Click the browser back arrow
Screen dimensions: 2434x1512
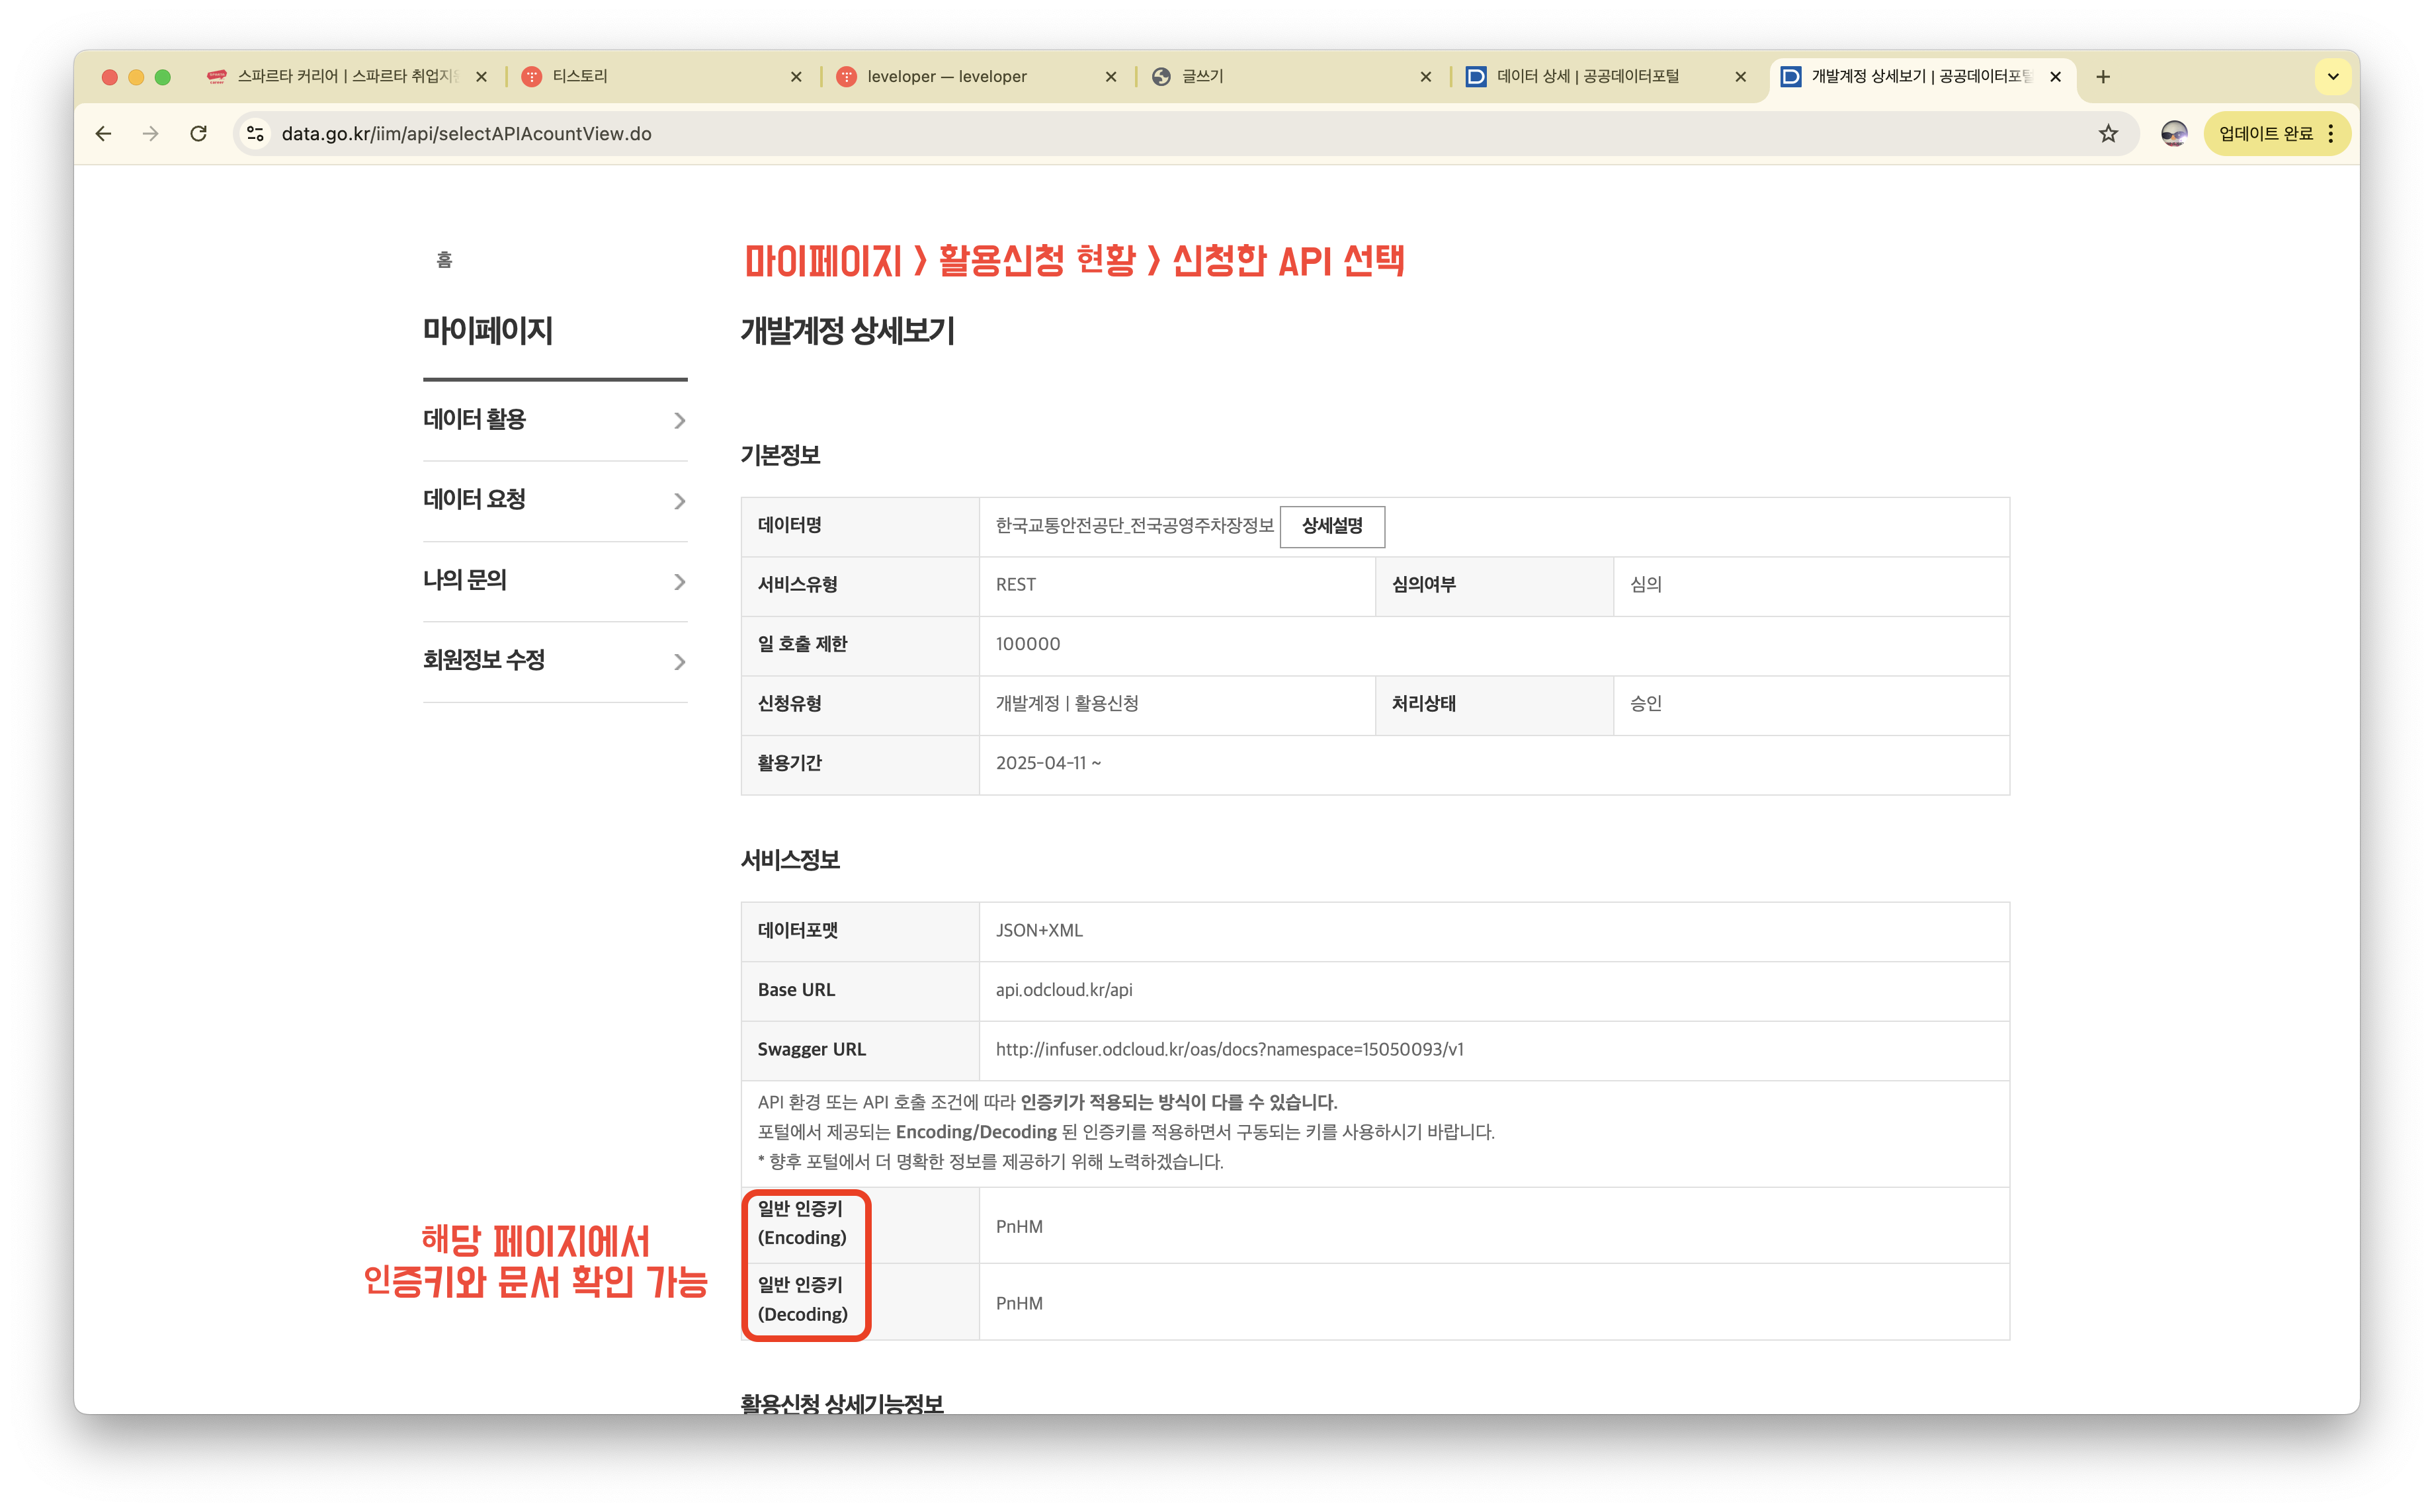coord(103,134)
